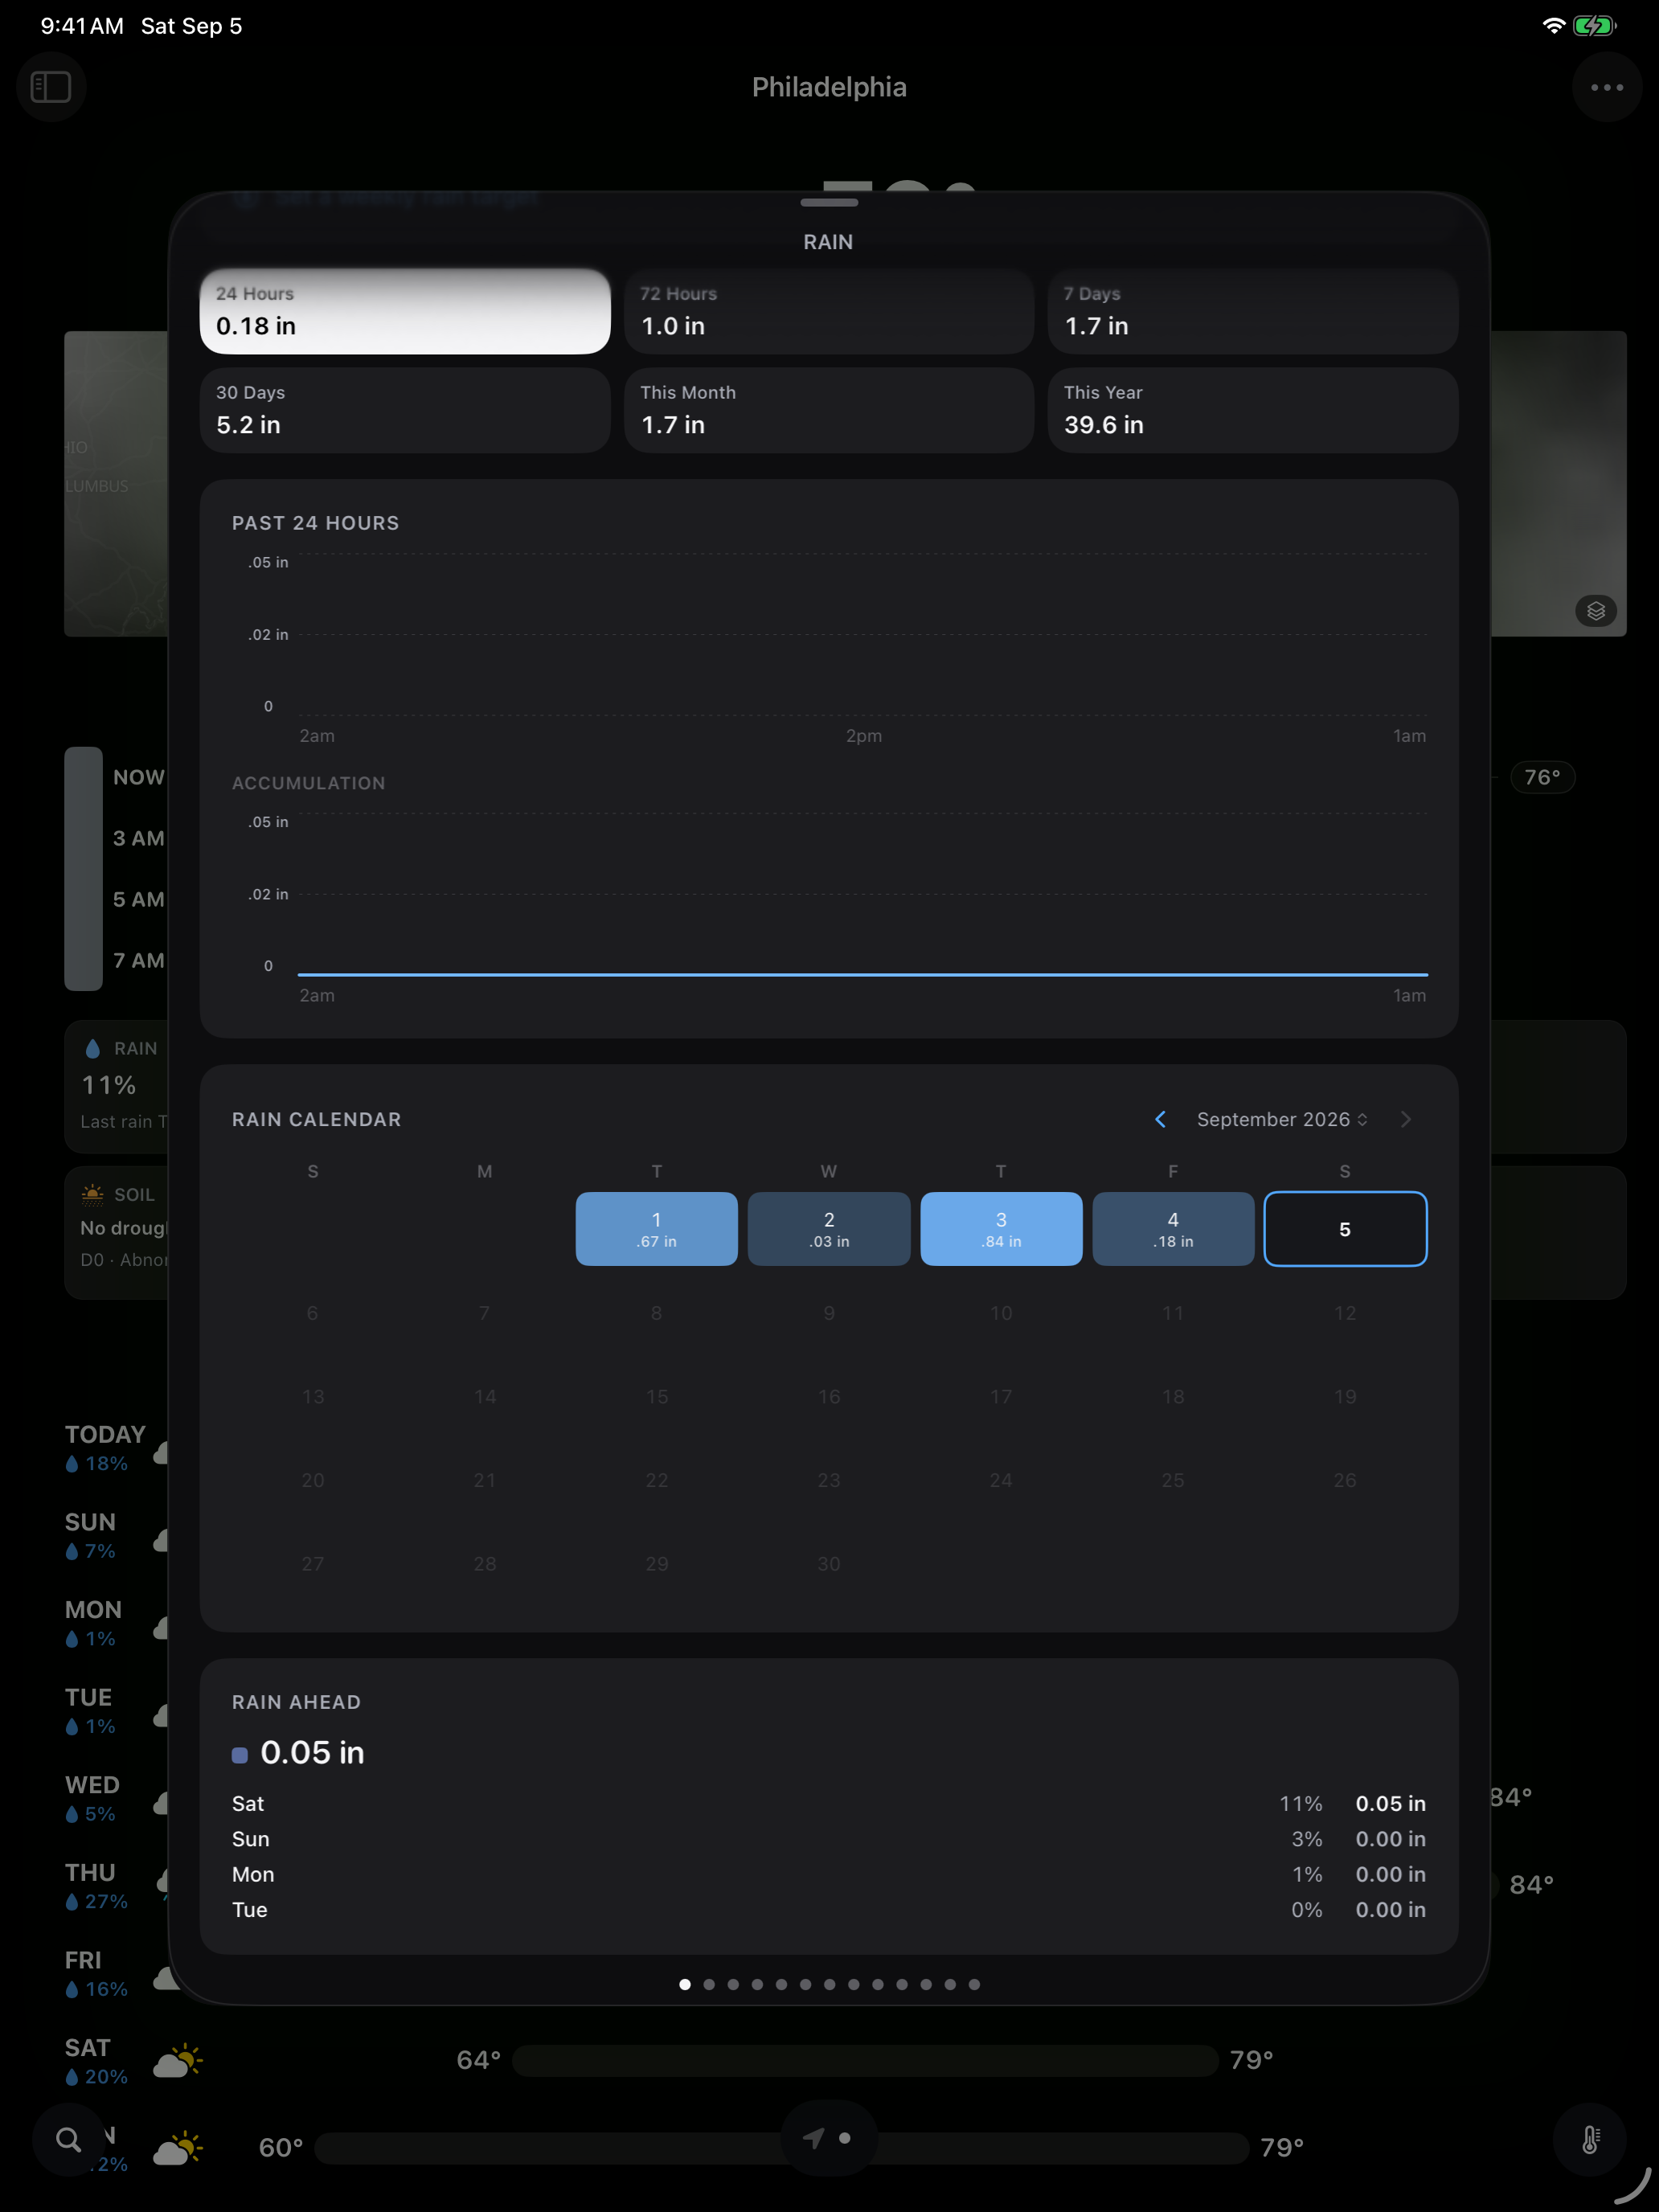Select September 4 with .18 in
1659x2212 pixels.
pyautogui.click(x=1173, y=1229)
